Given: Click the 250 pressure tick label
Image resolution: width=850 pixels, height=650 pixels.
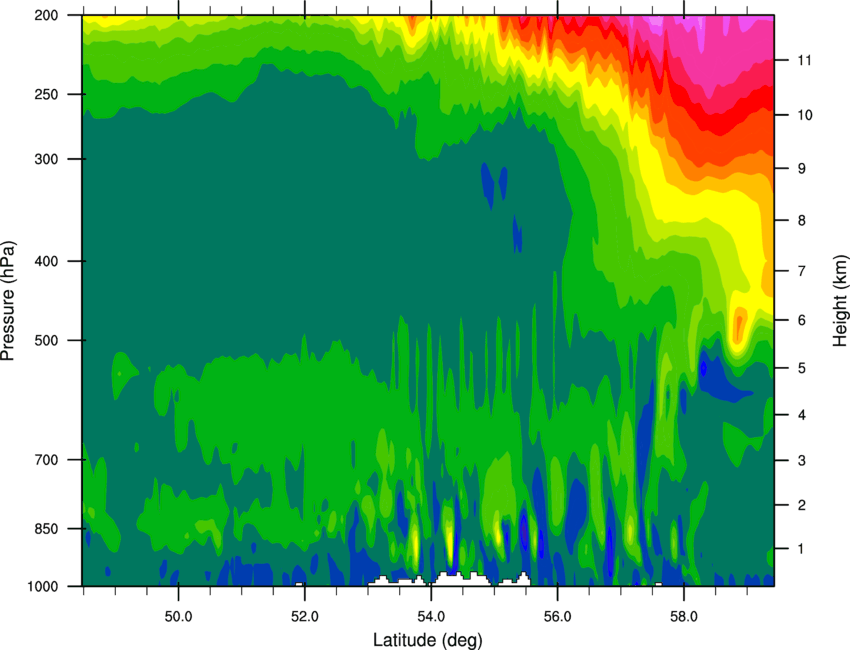Looking at the screenshot, I should [47, 94].
